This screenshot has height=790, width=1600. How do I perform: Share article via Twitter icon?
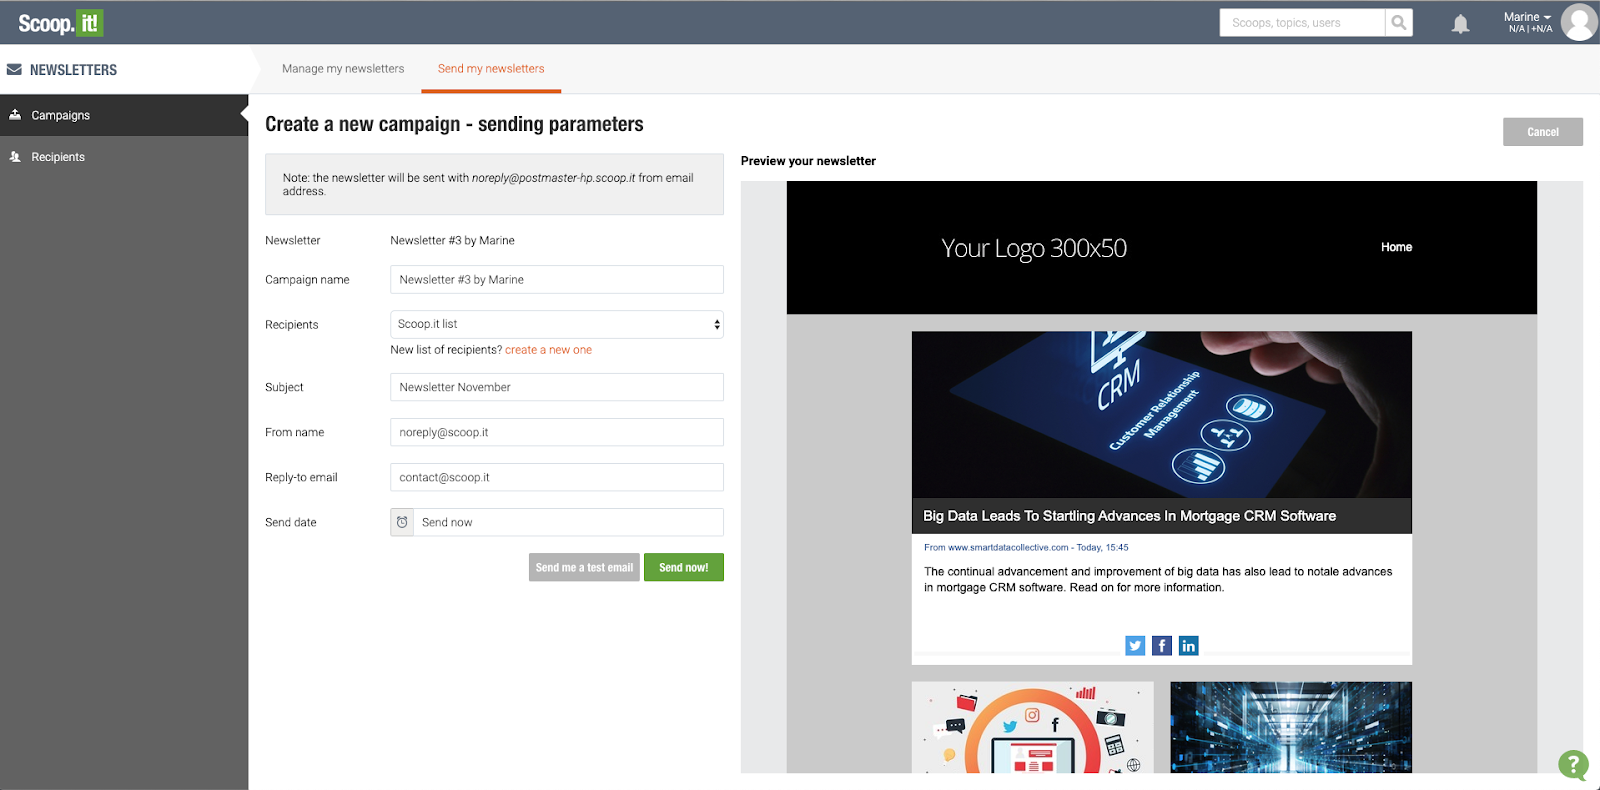pyautogui.click(x=1135, y=646)
